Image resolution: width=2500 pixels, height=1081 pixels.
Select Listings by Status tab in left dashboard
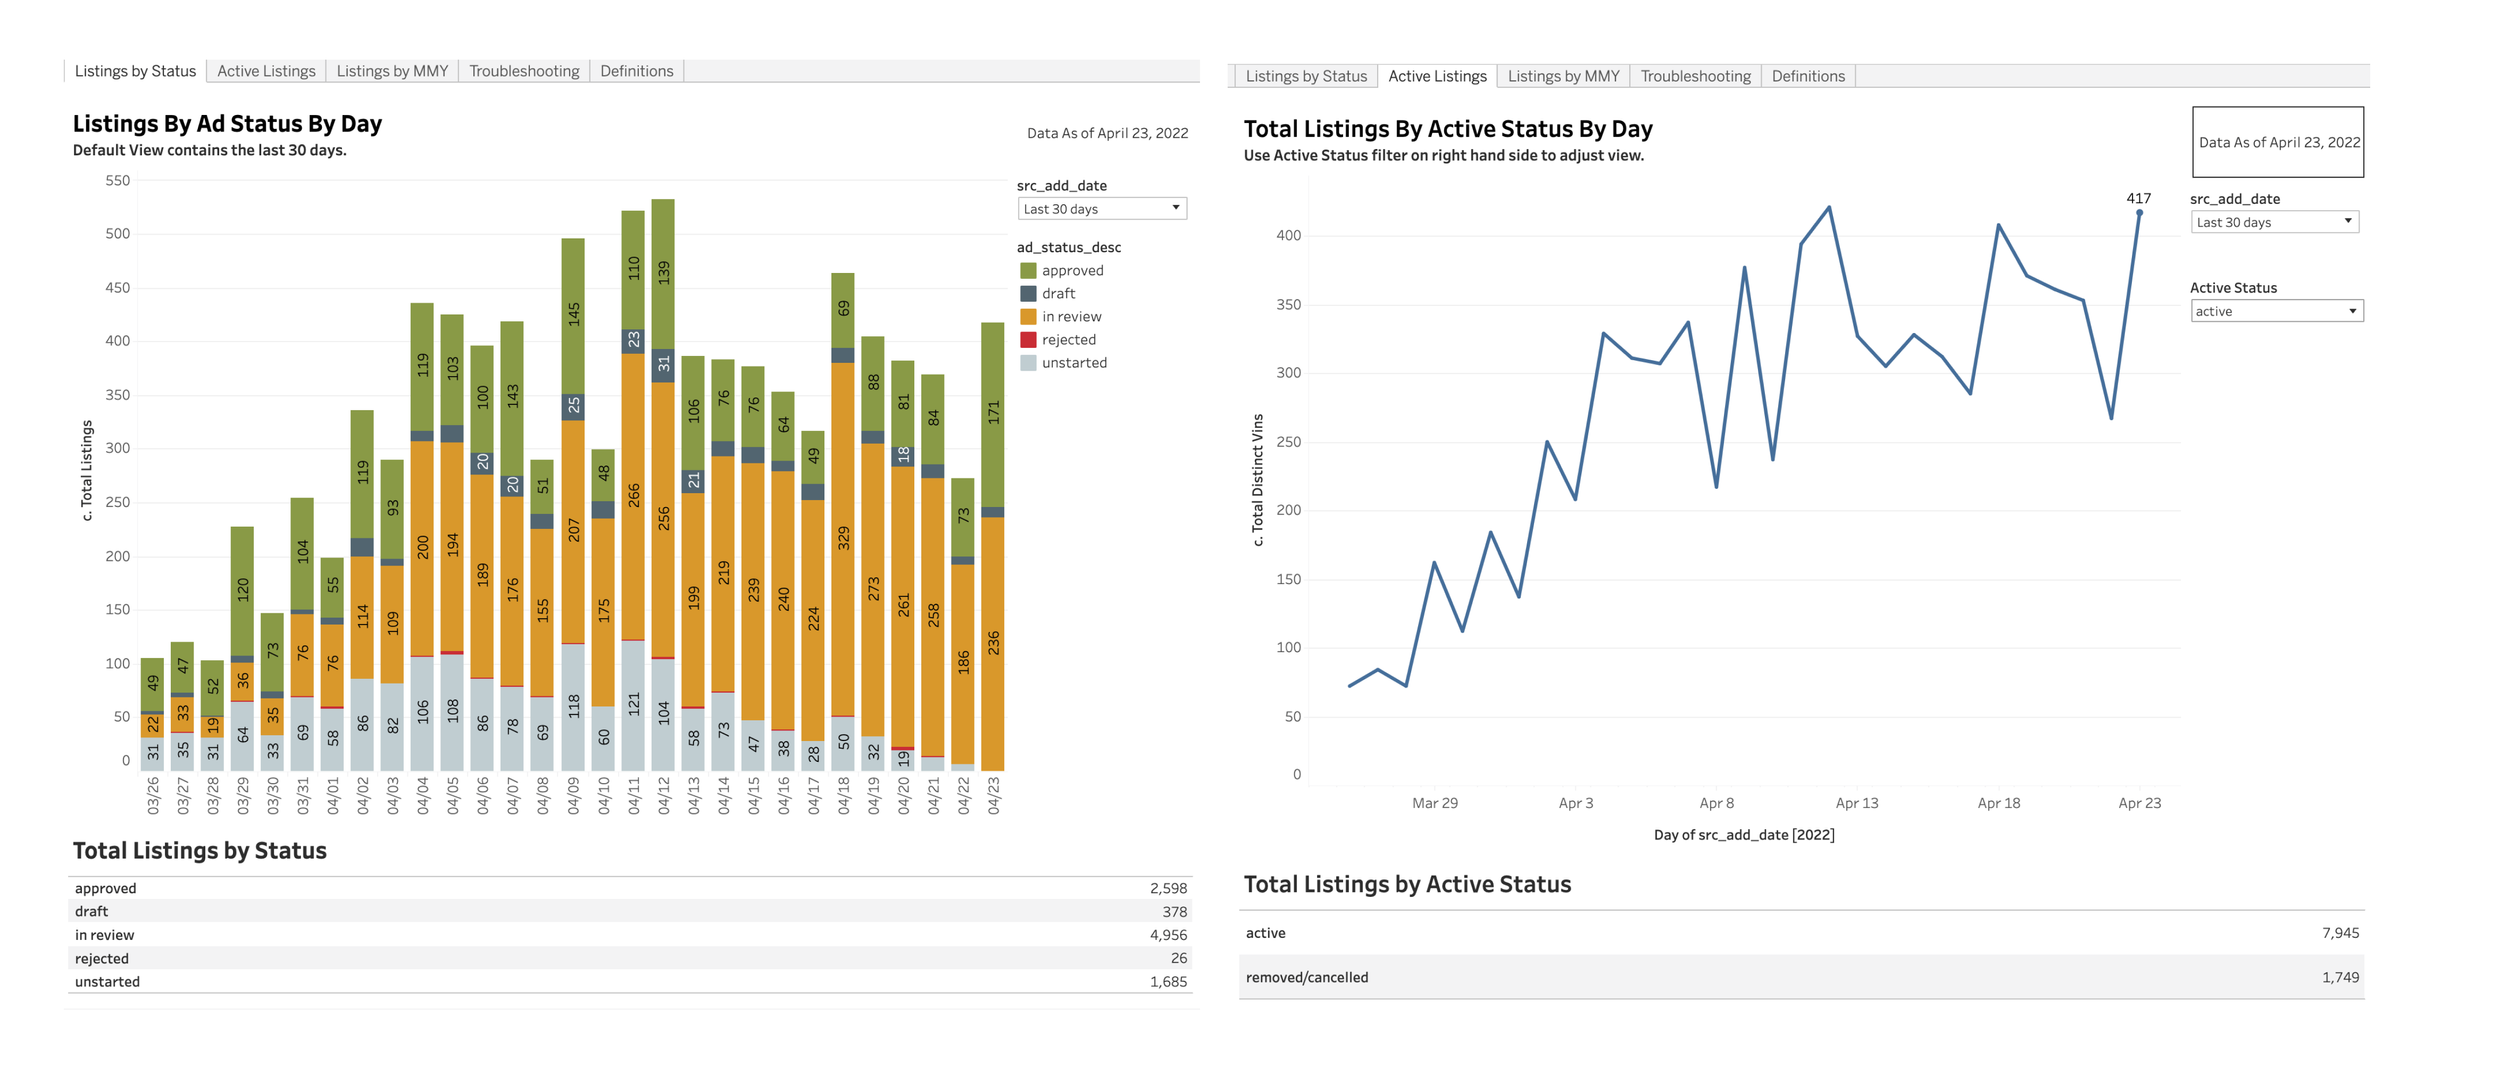(x=135, y=71)
